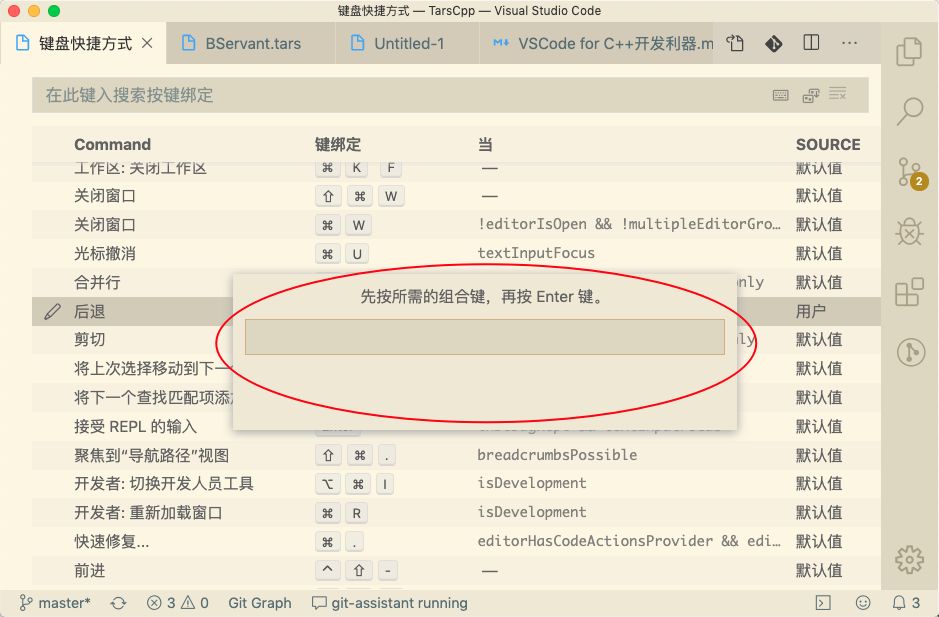The height and width of the screenshot is (617, 939).
Task: Toggle Sort by Precedence in the search bar
Action: pos(810,95)
